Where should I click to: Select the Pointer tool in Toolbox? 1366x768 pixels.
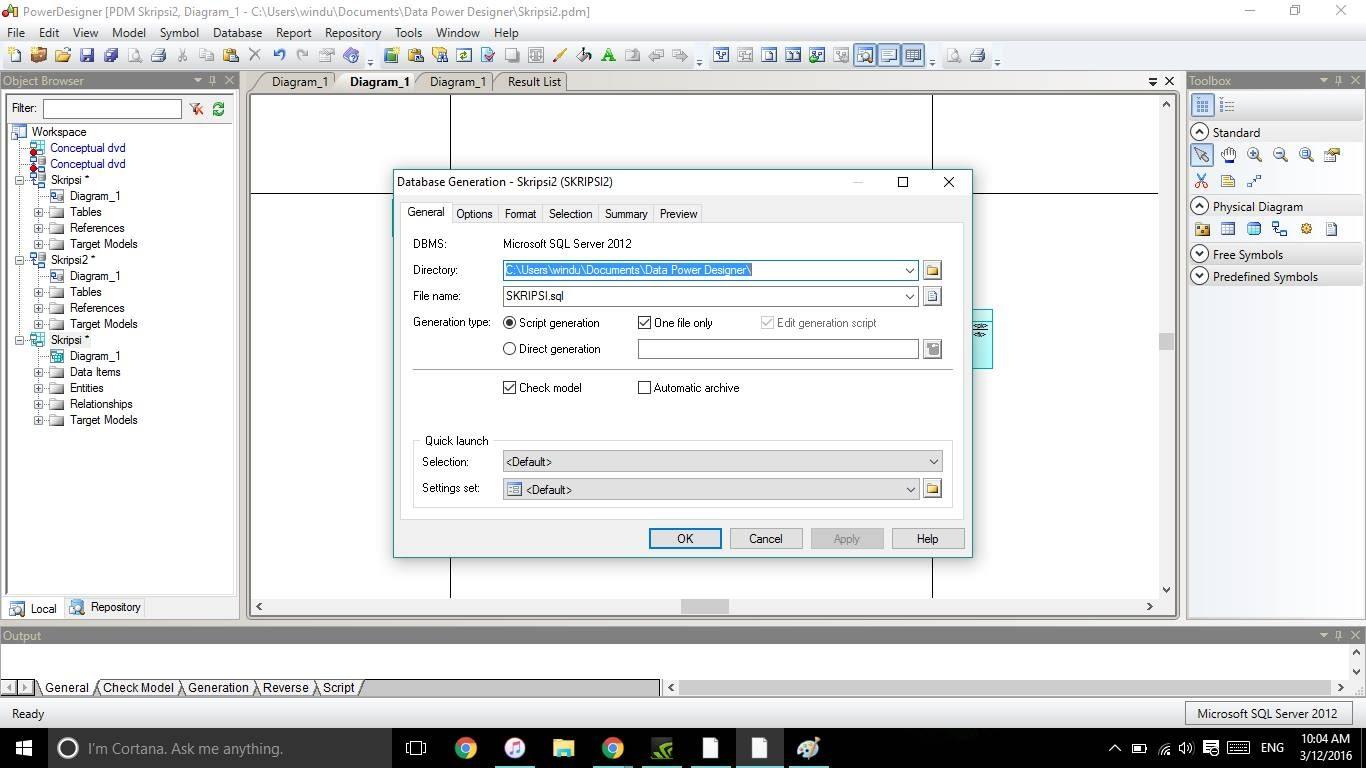[x=1201, y=155]
